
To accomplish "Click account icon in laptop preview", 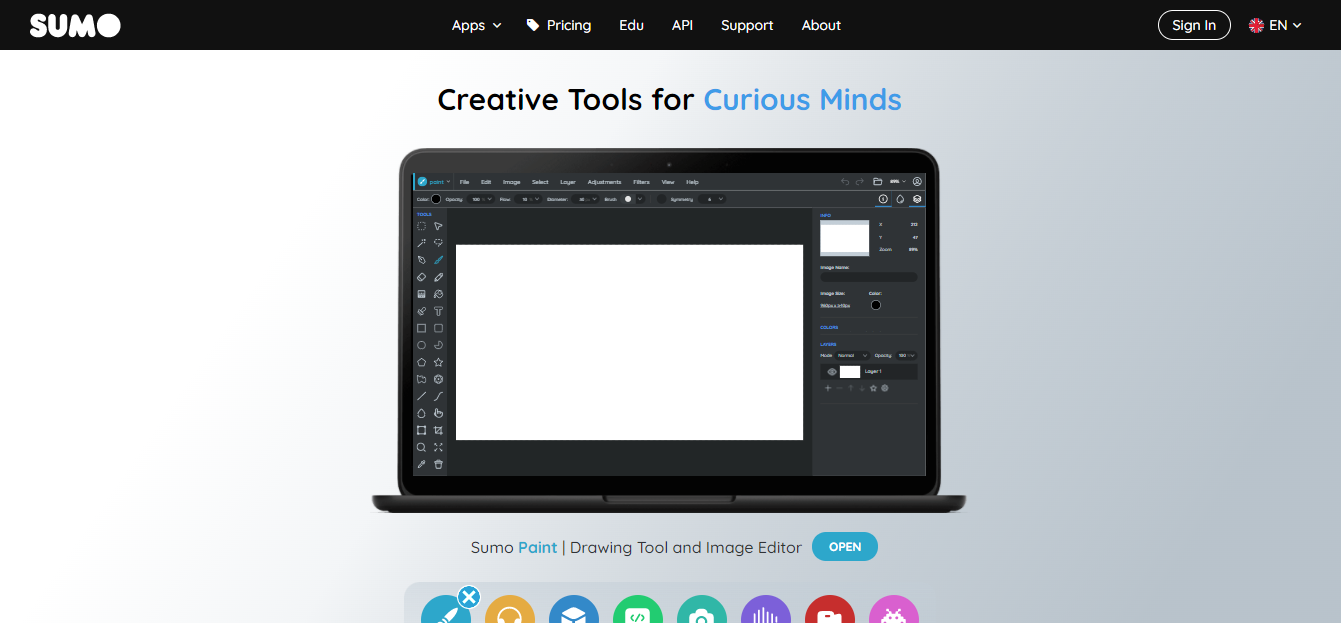I will pyautogui.click(x=917, y=182).
